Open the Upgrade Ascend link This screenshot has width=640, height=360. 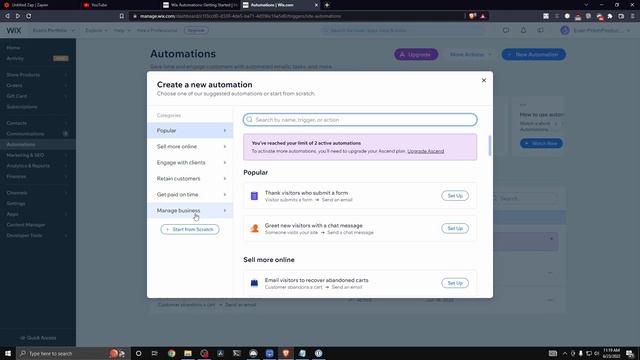pos(425,151)
